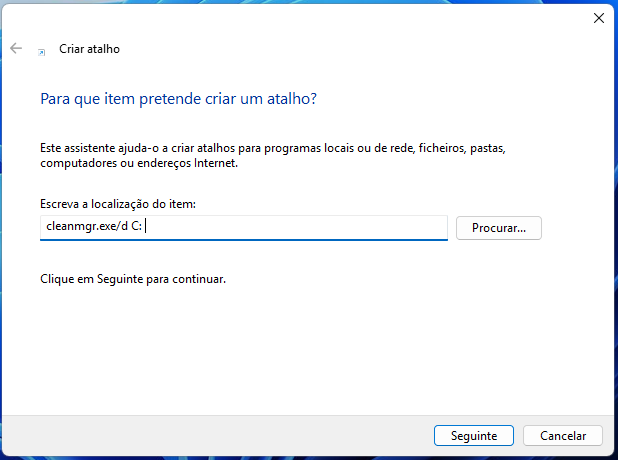Viewport: 618px width, 462px height.
Task: Click the C: drive text in the location field
Action: click(x=136, y=226)
